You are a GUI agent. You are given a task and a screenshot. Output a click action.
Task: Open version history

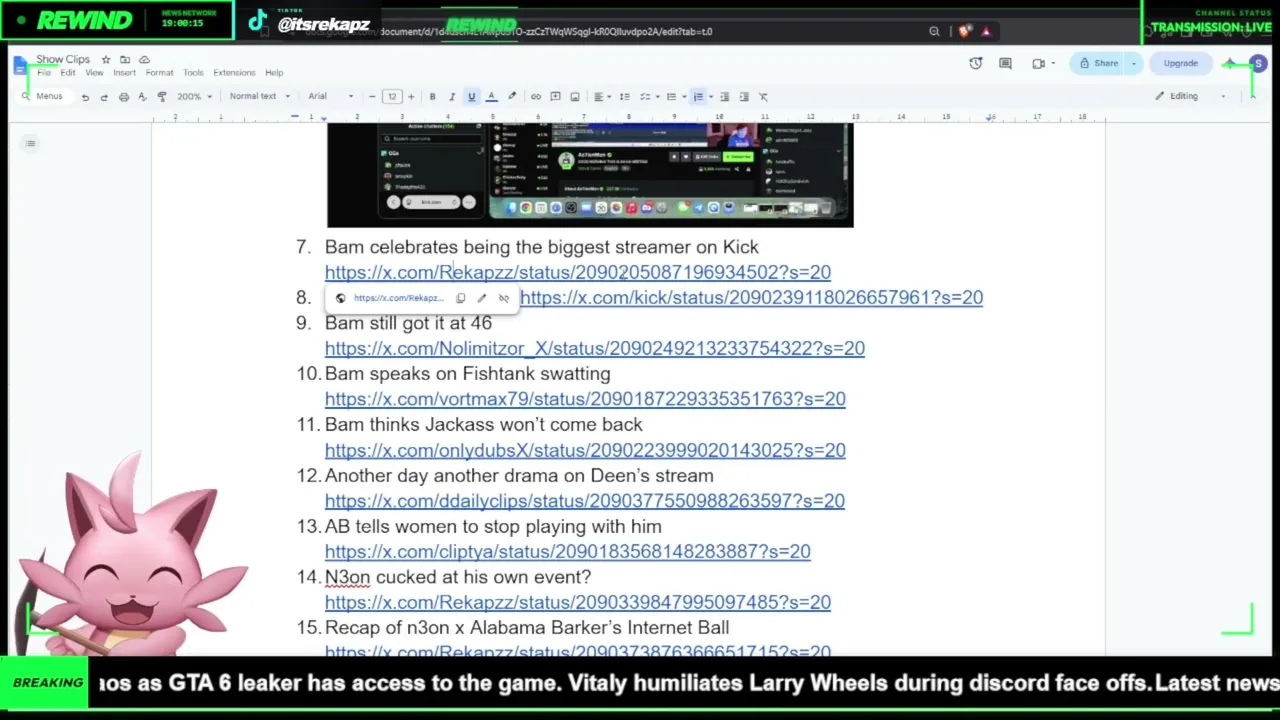pos(976,64)
